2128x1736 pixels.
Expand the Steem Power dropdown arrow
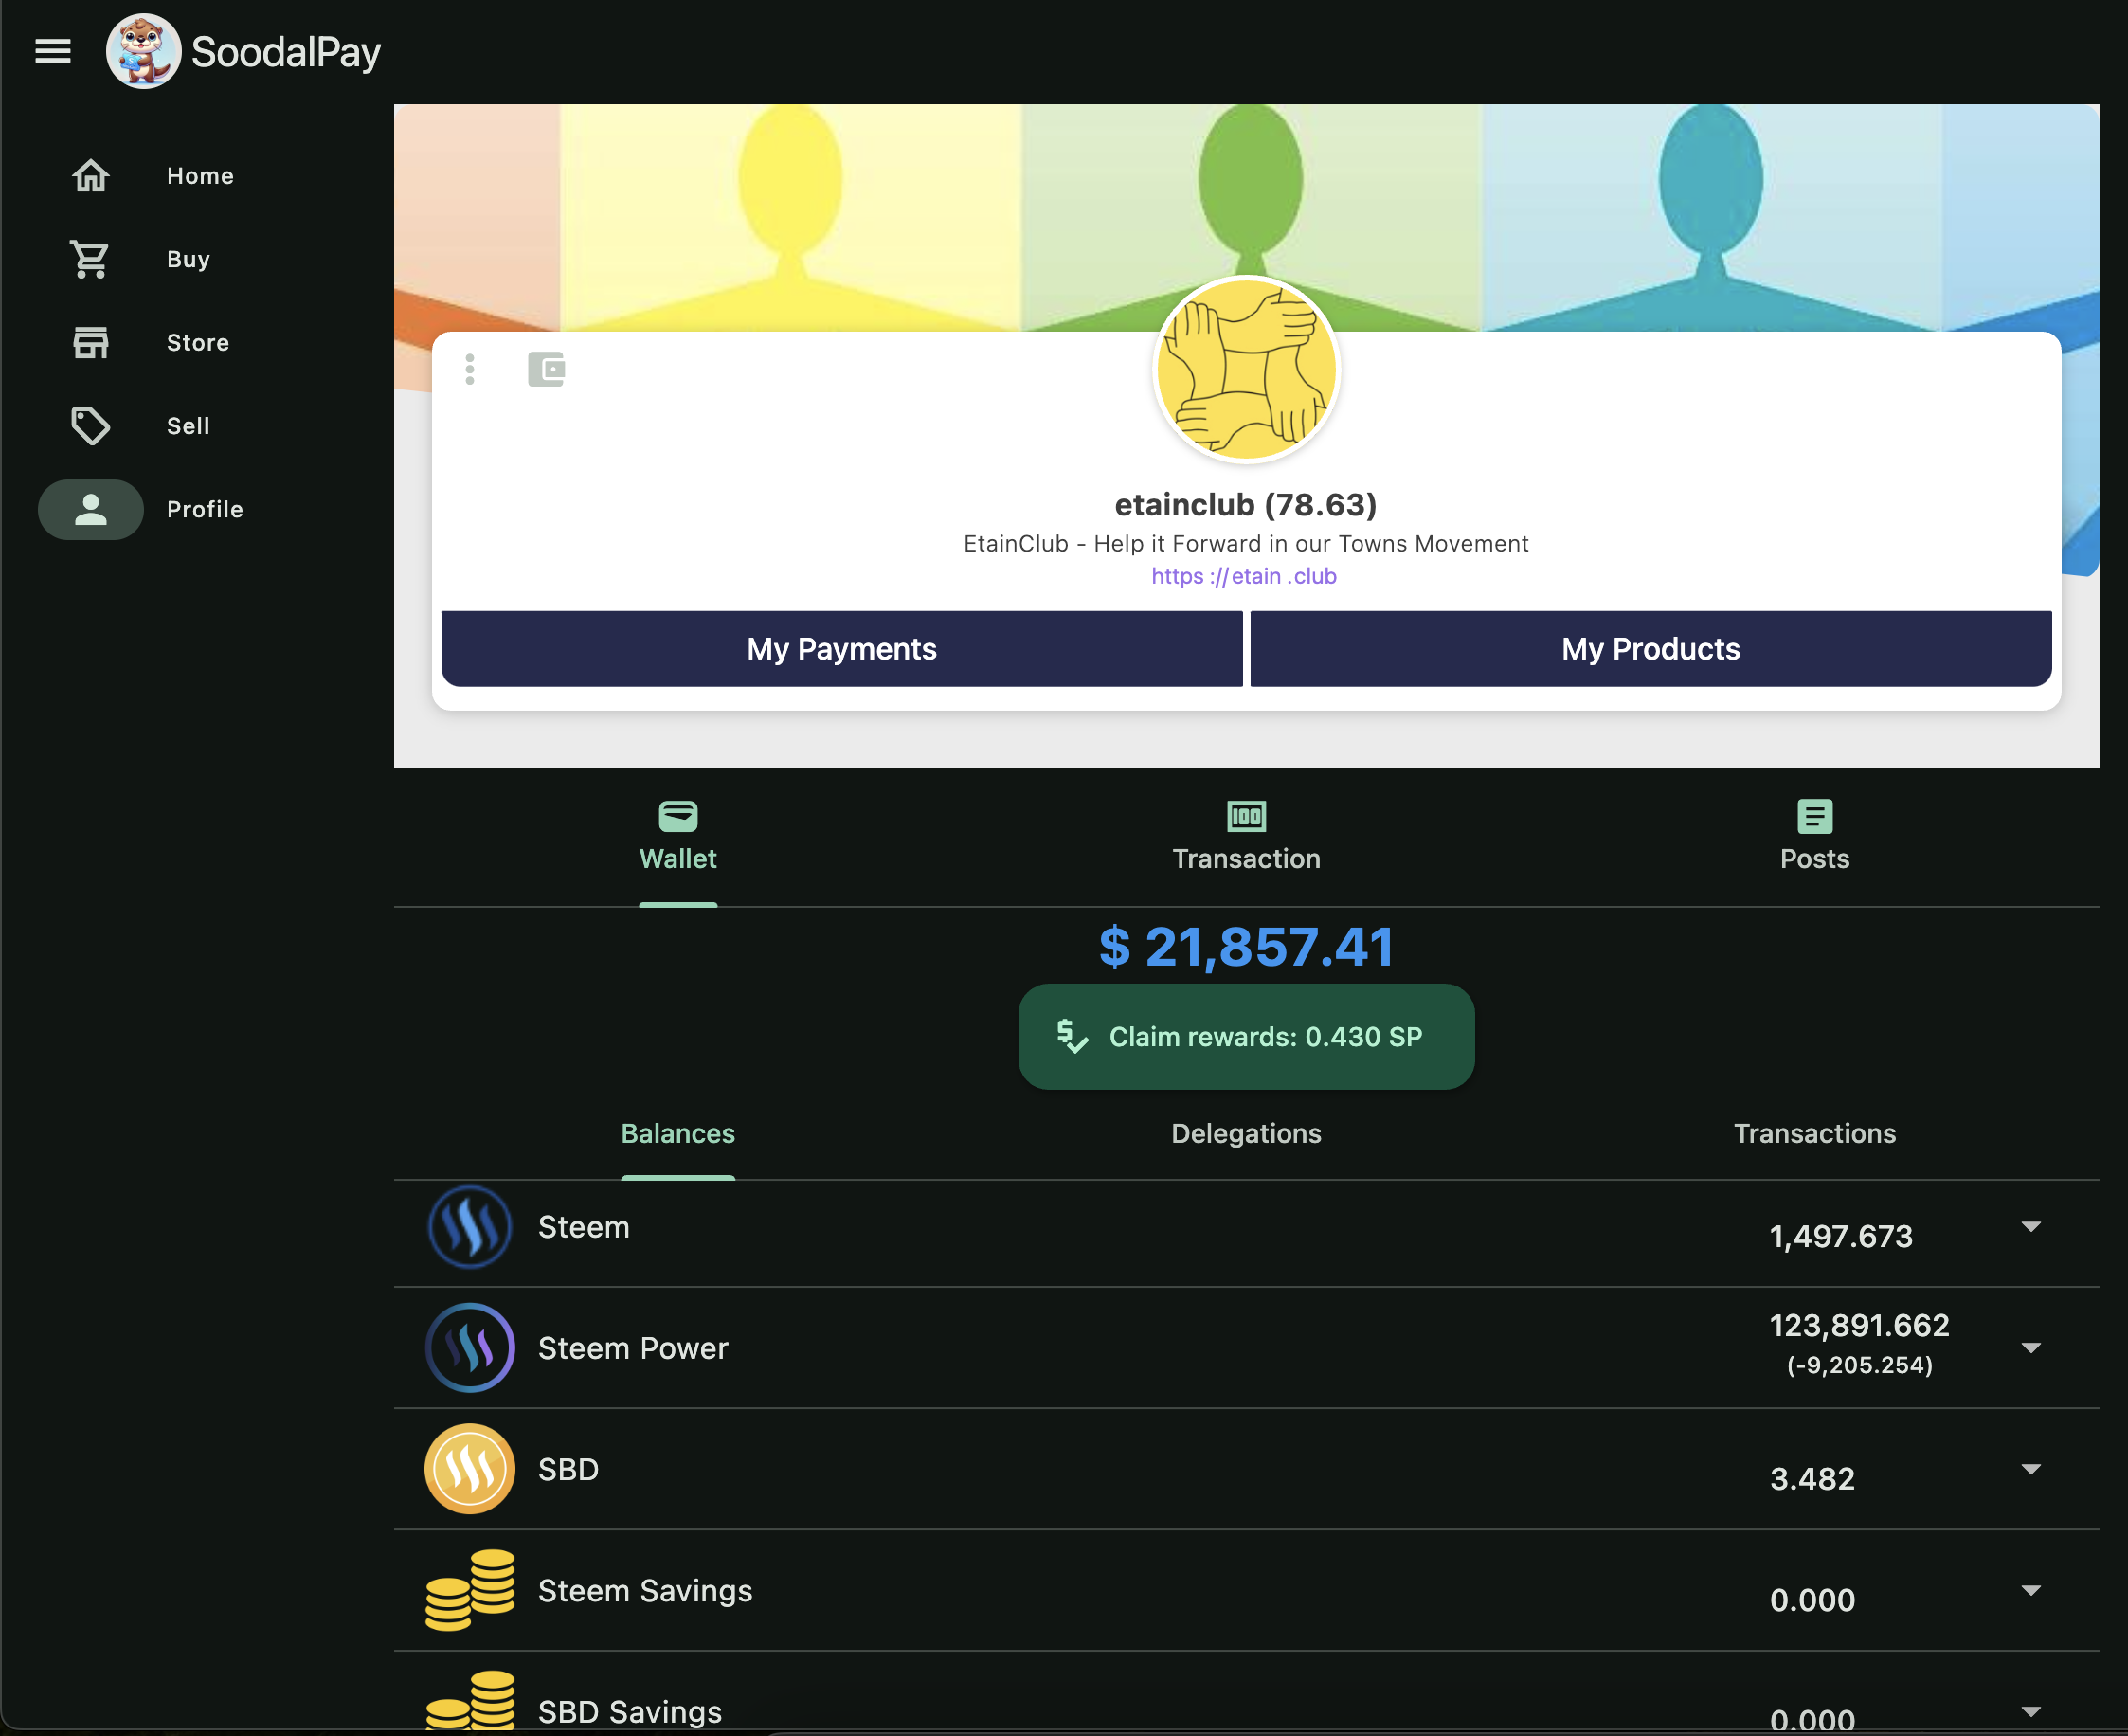pyautogui.click(x=2031, y=1348)
